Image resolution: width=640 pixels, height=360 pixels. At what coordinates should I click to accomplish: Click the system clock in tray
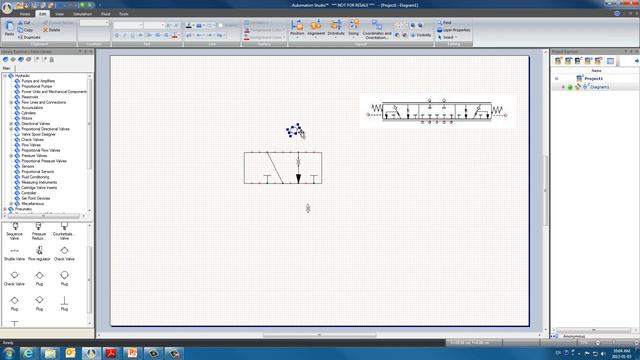(x=622, y=353)
